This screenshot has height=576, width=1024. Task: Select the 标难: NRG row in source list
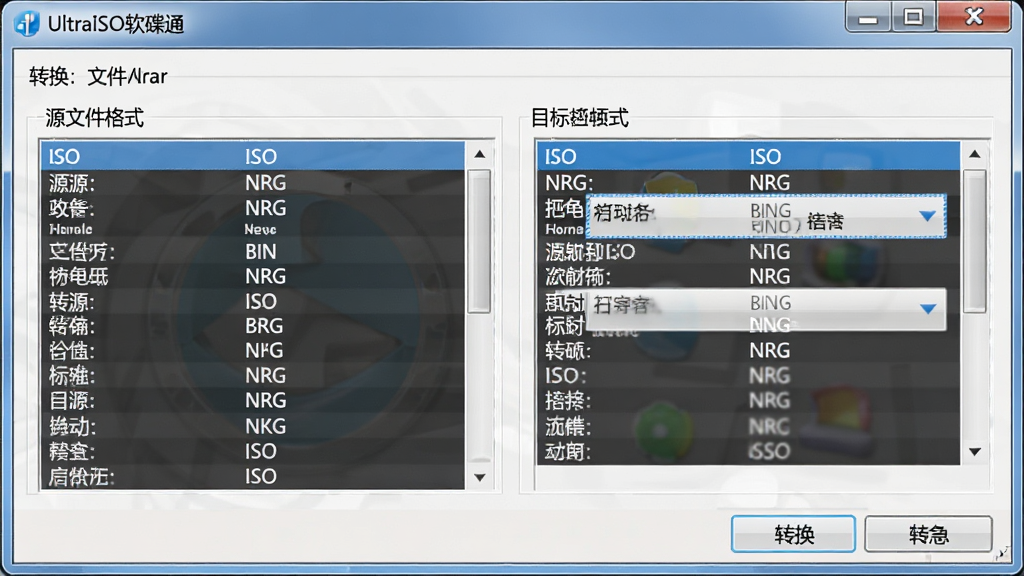click(253, 376)
